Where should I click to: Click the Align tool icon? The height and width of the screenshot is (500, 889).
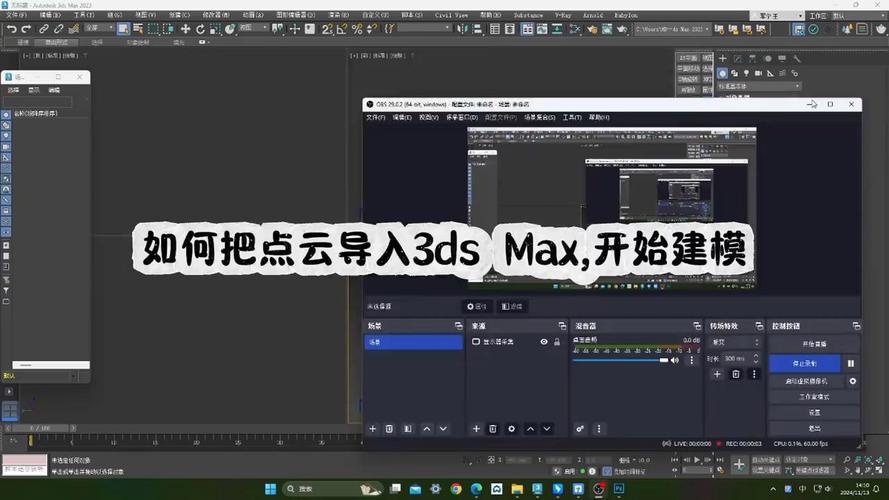tap(477, 29)
